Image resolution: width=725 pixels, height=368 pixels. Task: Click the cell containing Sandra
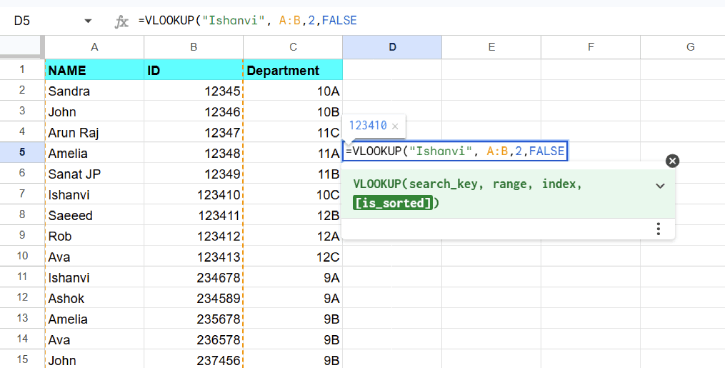[94, 91]
